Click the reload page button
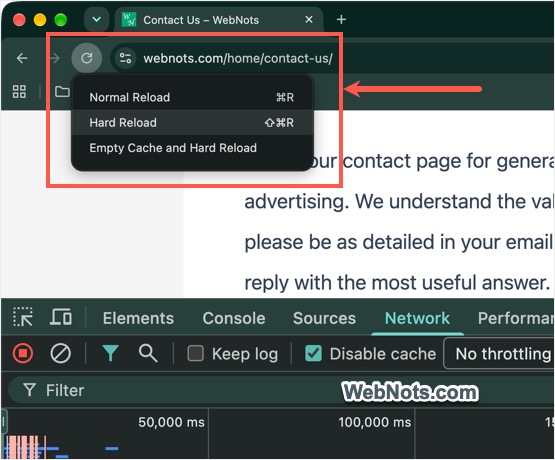The image size is (555, 460). [87, 58]
